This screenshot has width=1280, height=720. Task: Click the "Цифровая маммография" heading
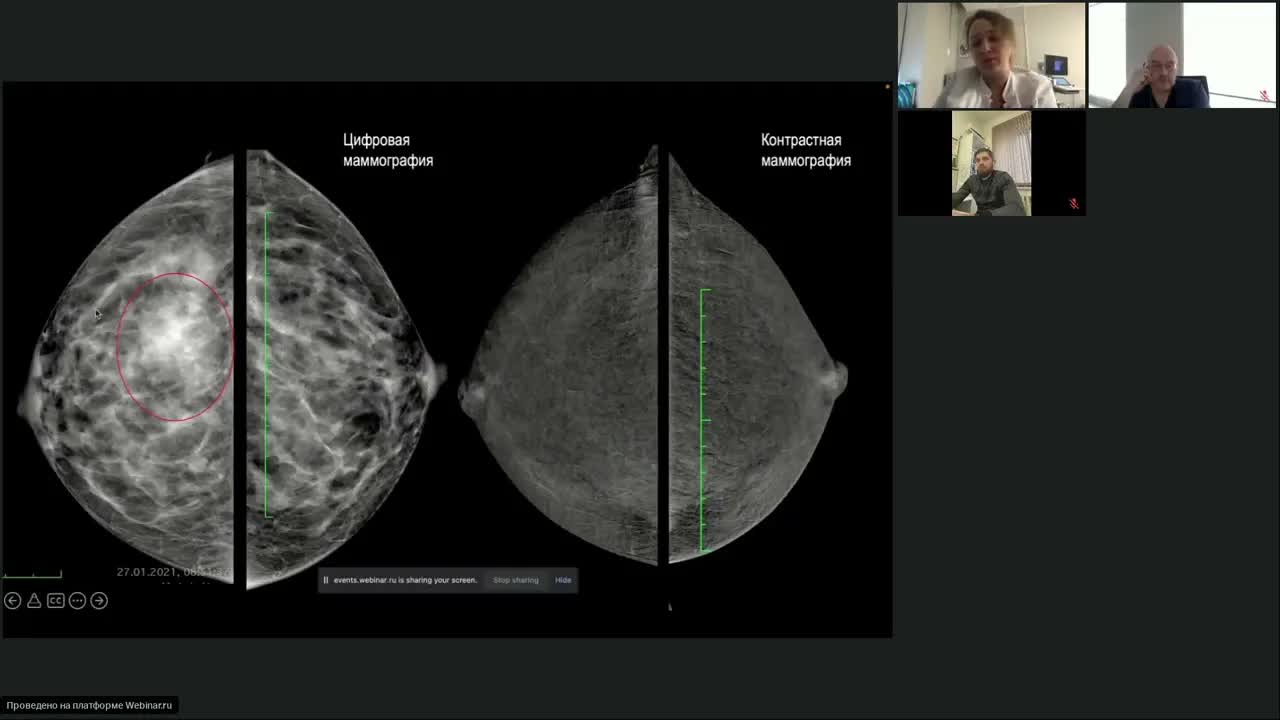(x=388, y=150)
